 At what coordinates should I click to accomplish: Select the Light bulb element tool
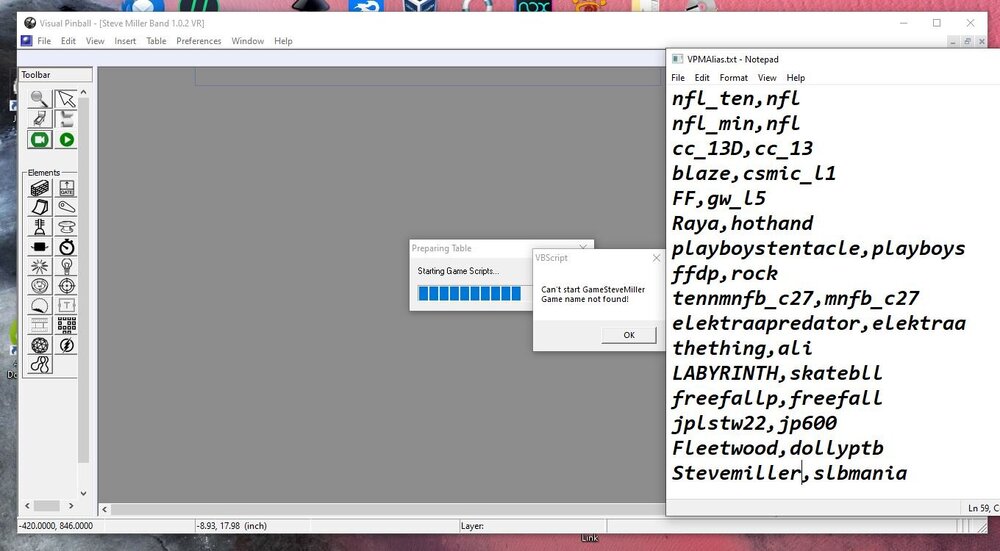[66, 267]
